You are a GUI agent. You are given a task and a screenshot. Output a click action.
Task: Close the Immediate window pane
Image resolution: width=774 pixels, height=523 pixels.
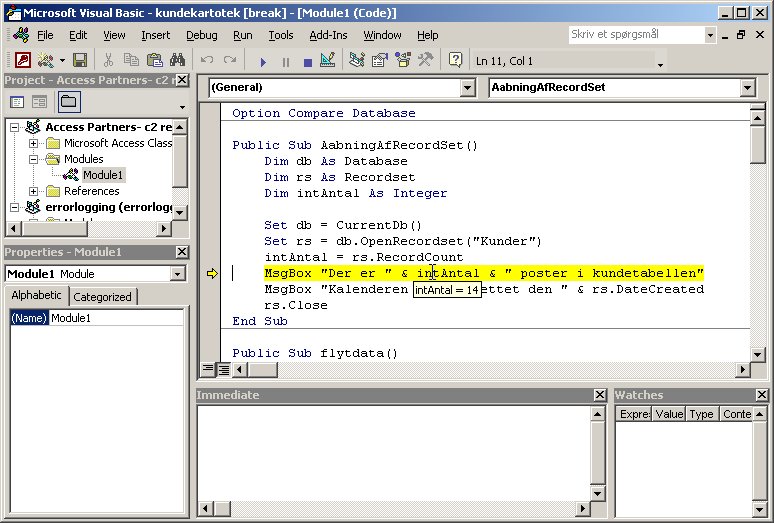click(x=599, y=395)
